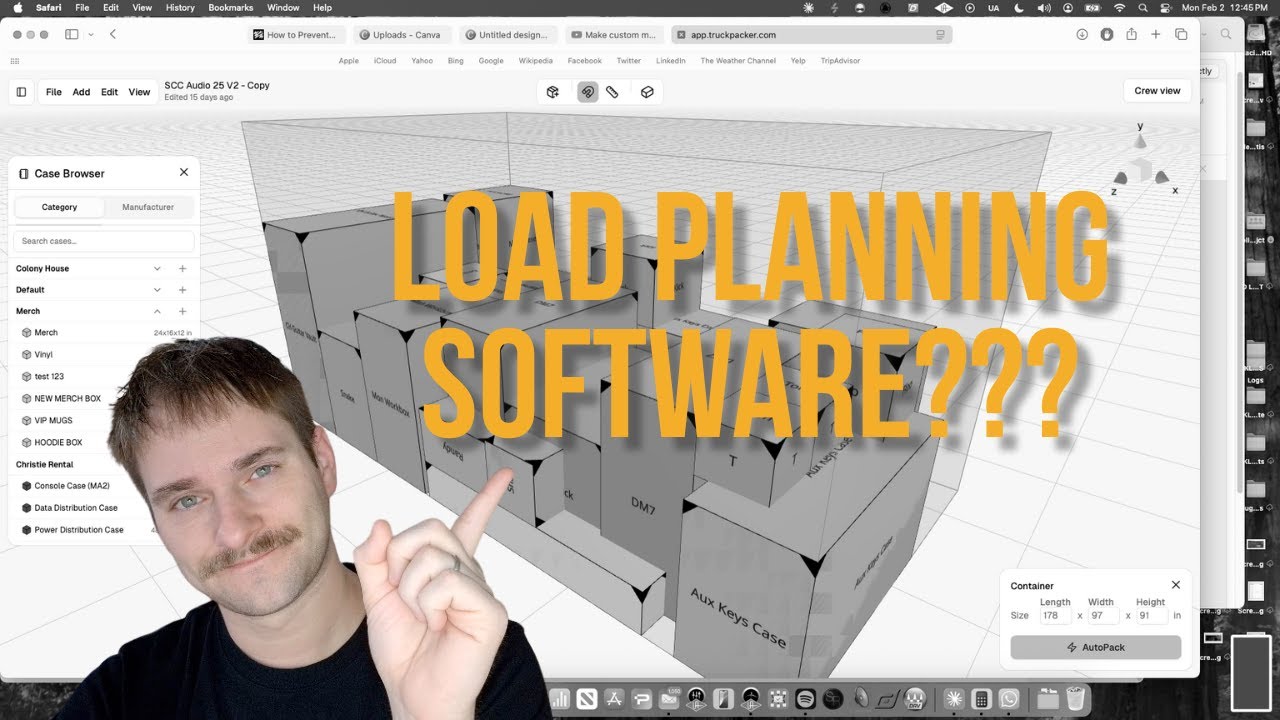Open Crew view

pyautogui.click(x=1157, y=91)
